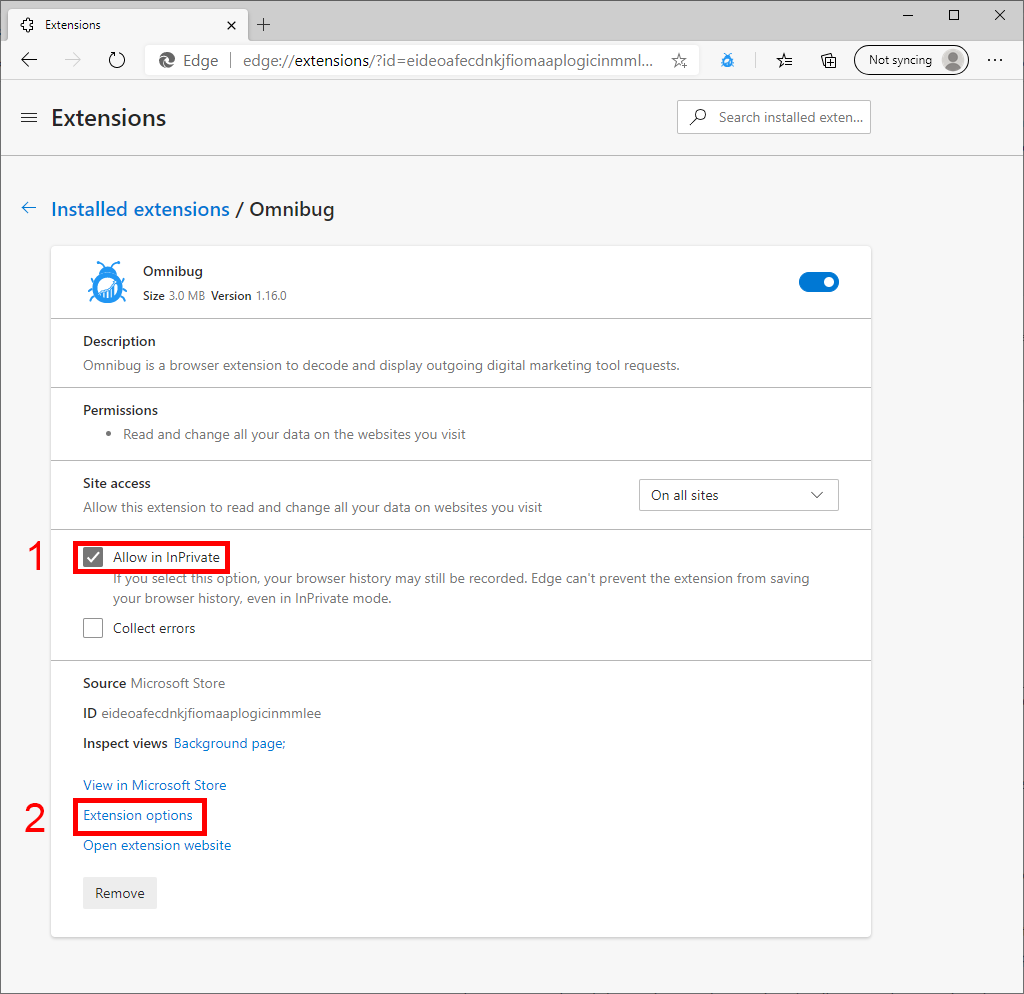Turn off the Omnibug extension toggle
This screenshot has height=994, width=1024.
click(818, 282)
